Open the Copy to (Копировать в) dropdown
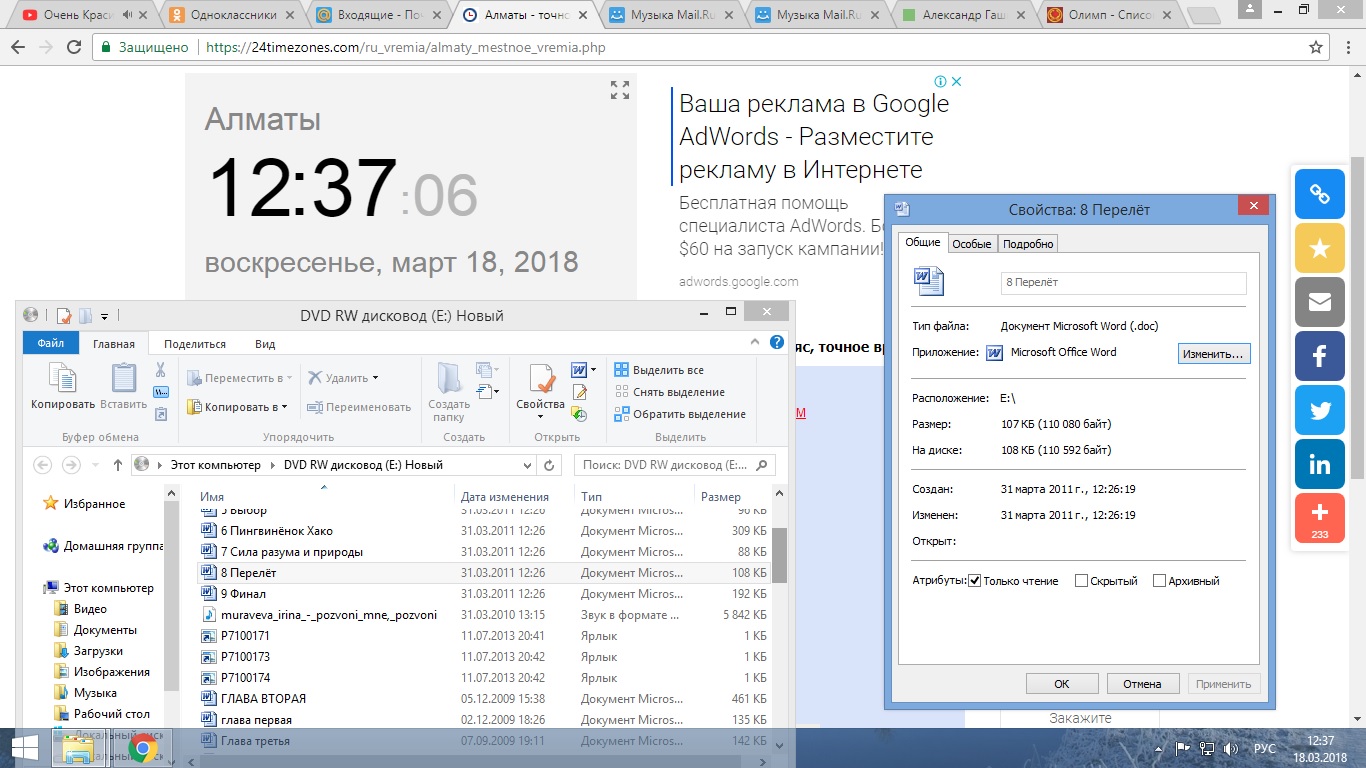 click(x=237, y=407)
